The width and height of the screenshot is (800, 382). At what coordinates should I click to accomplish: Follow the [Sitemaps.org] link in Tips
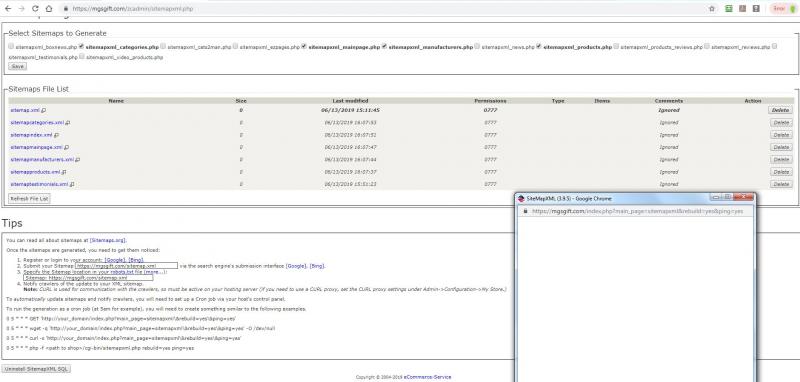(x=108, y=240)
